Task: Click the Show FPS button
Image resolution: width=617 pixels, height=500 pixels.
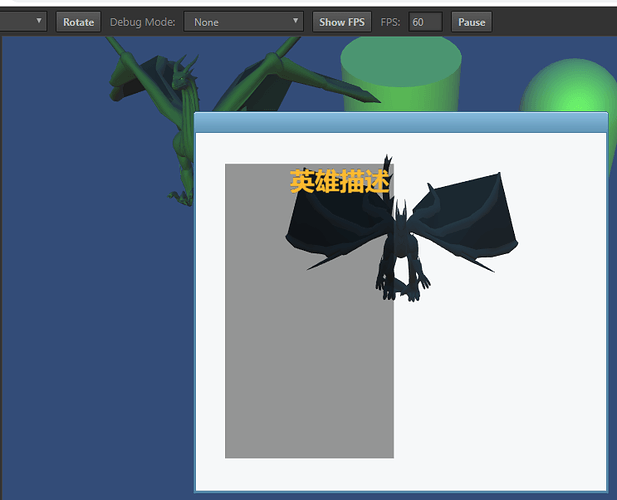Action: pyautogui.click(x=342, y=22)
